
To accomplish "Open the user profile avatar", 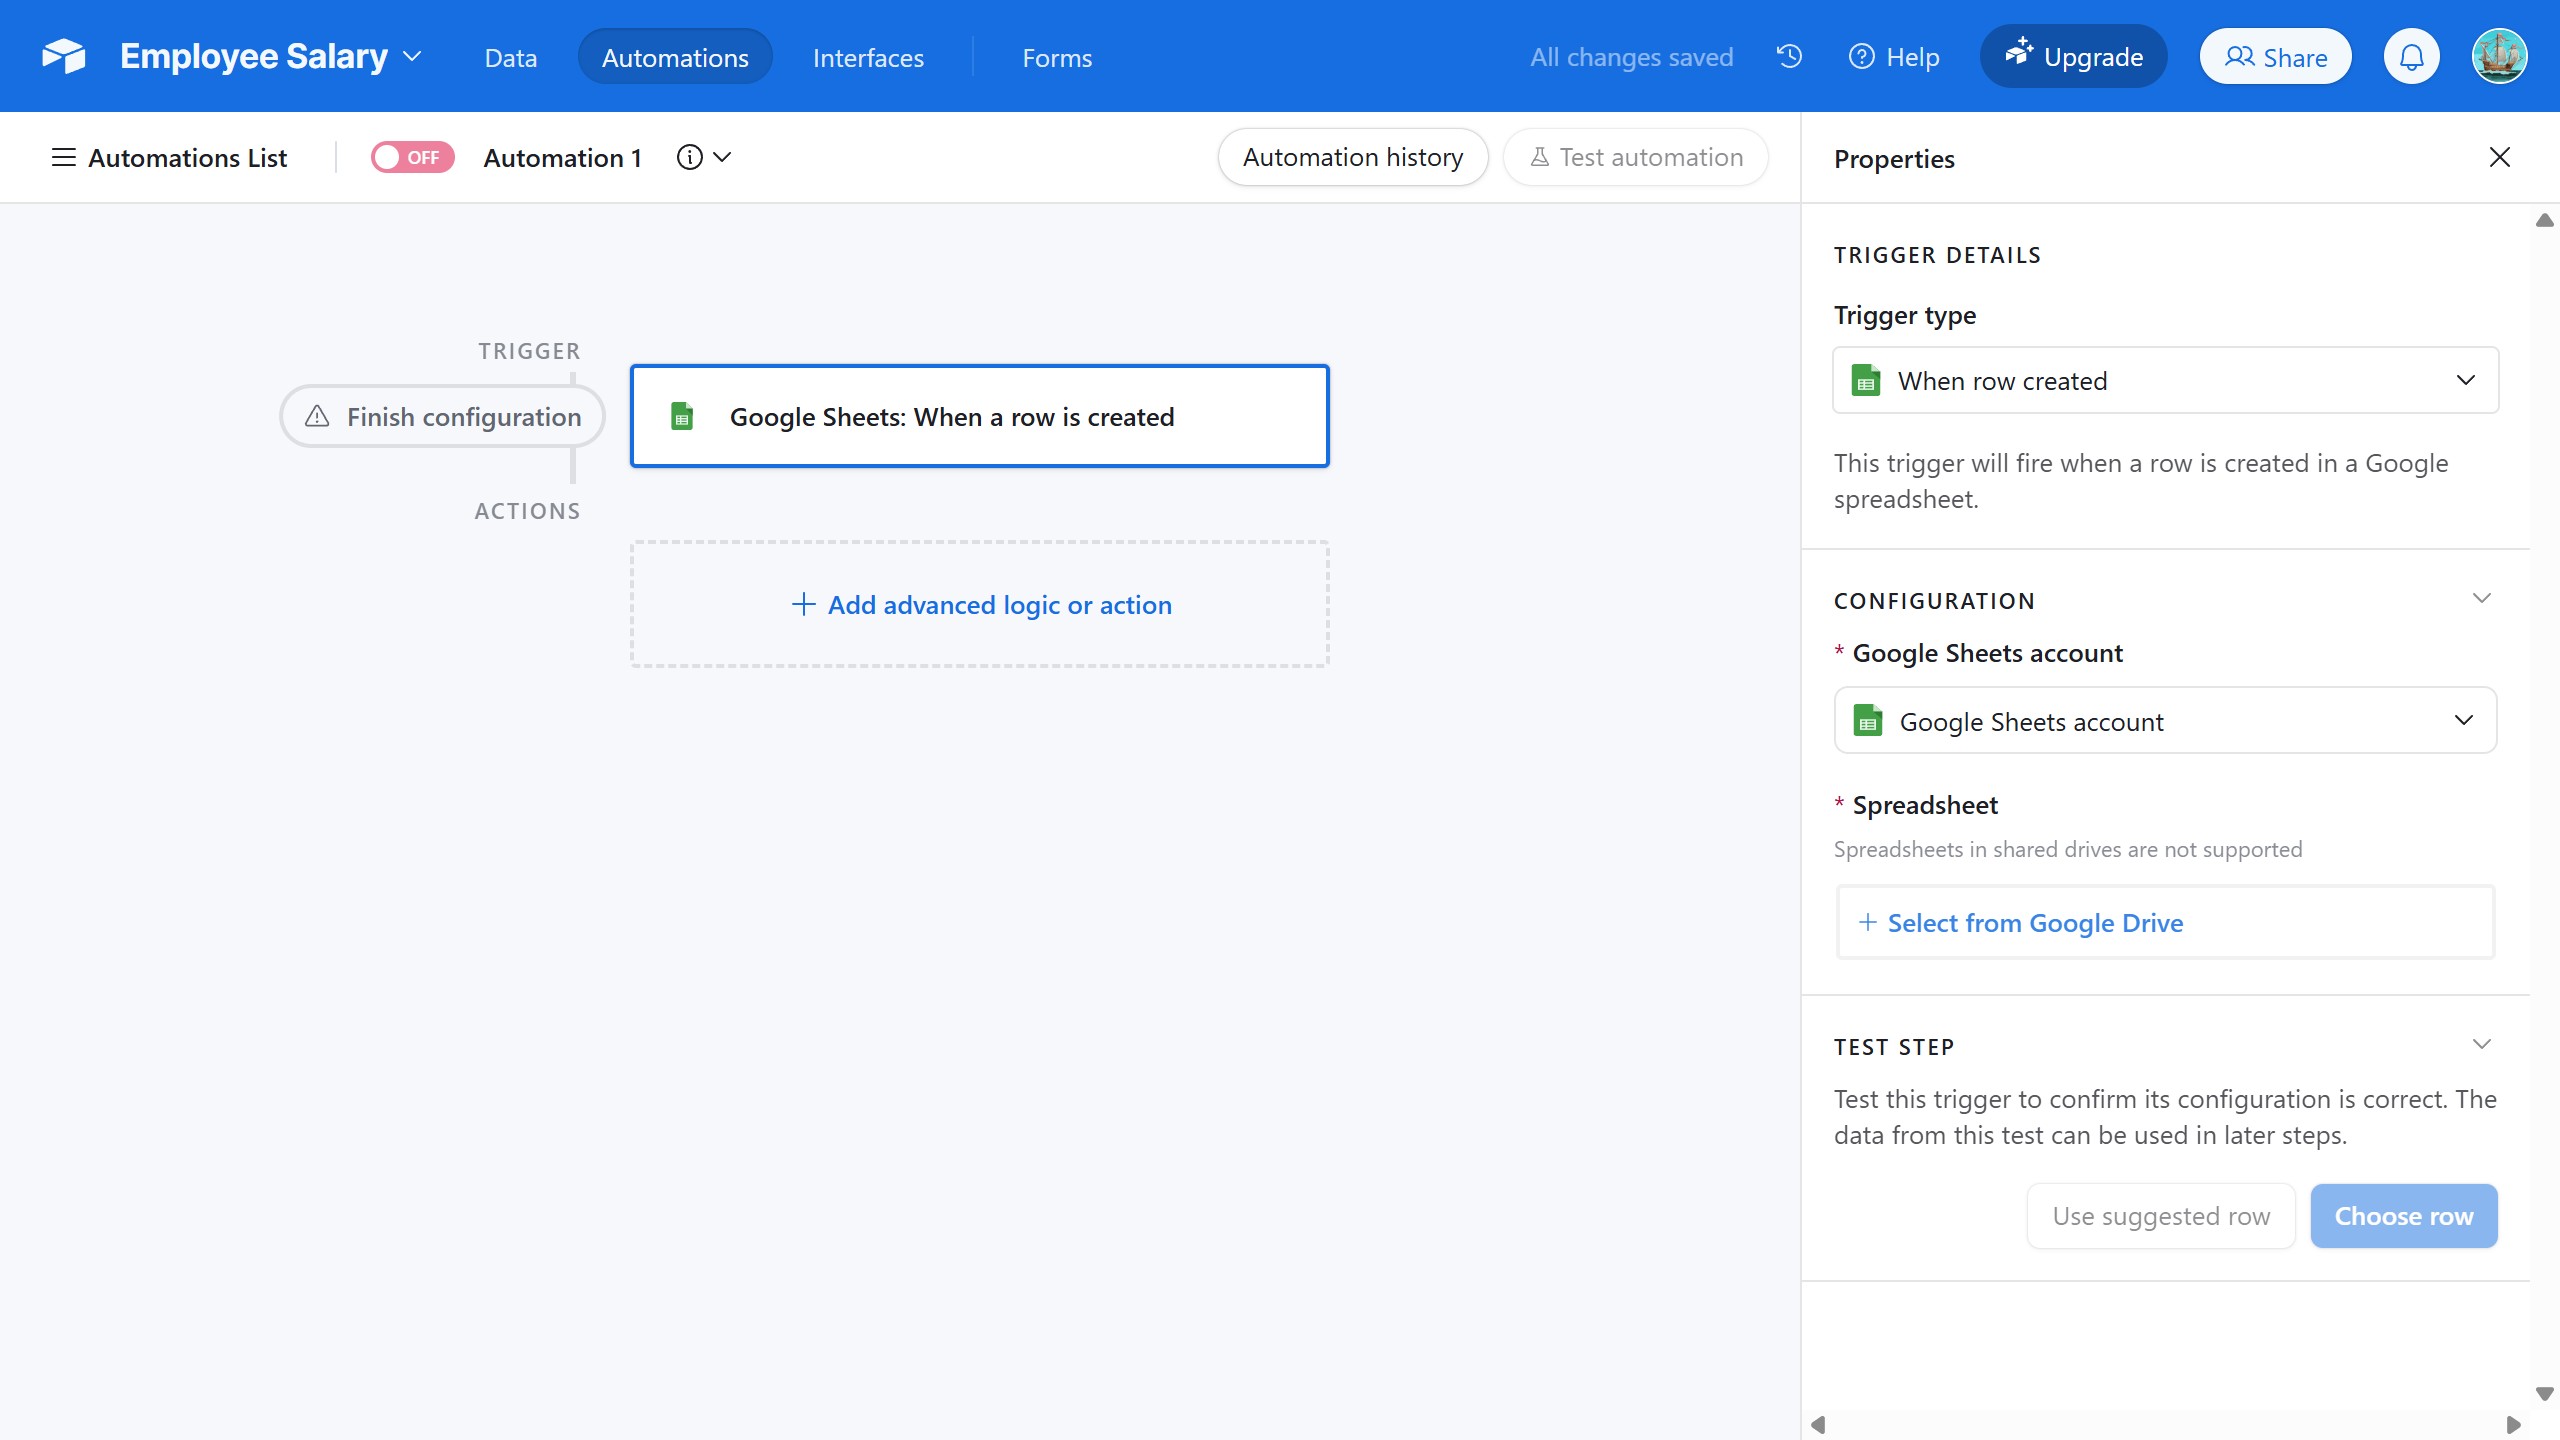I will 2499,56.
